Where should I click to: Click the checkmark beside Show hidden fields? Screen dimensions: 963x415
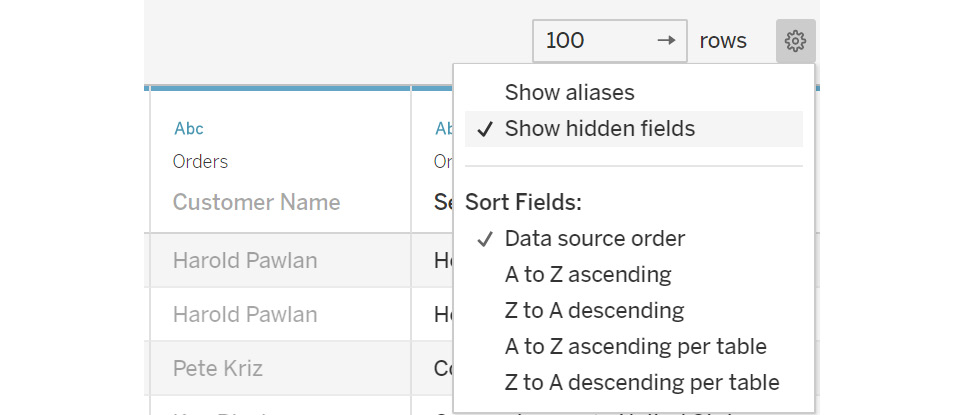coord(485,129)
